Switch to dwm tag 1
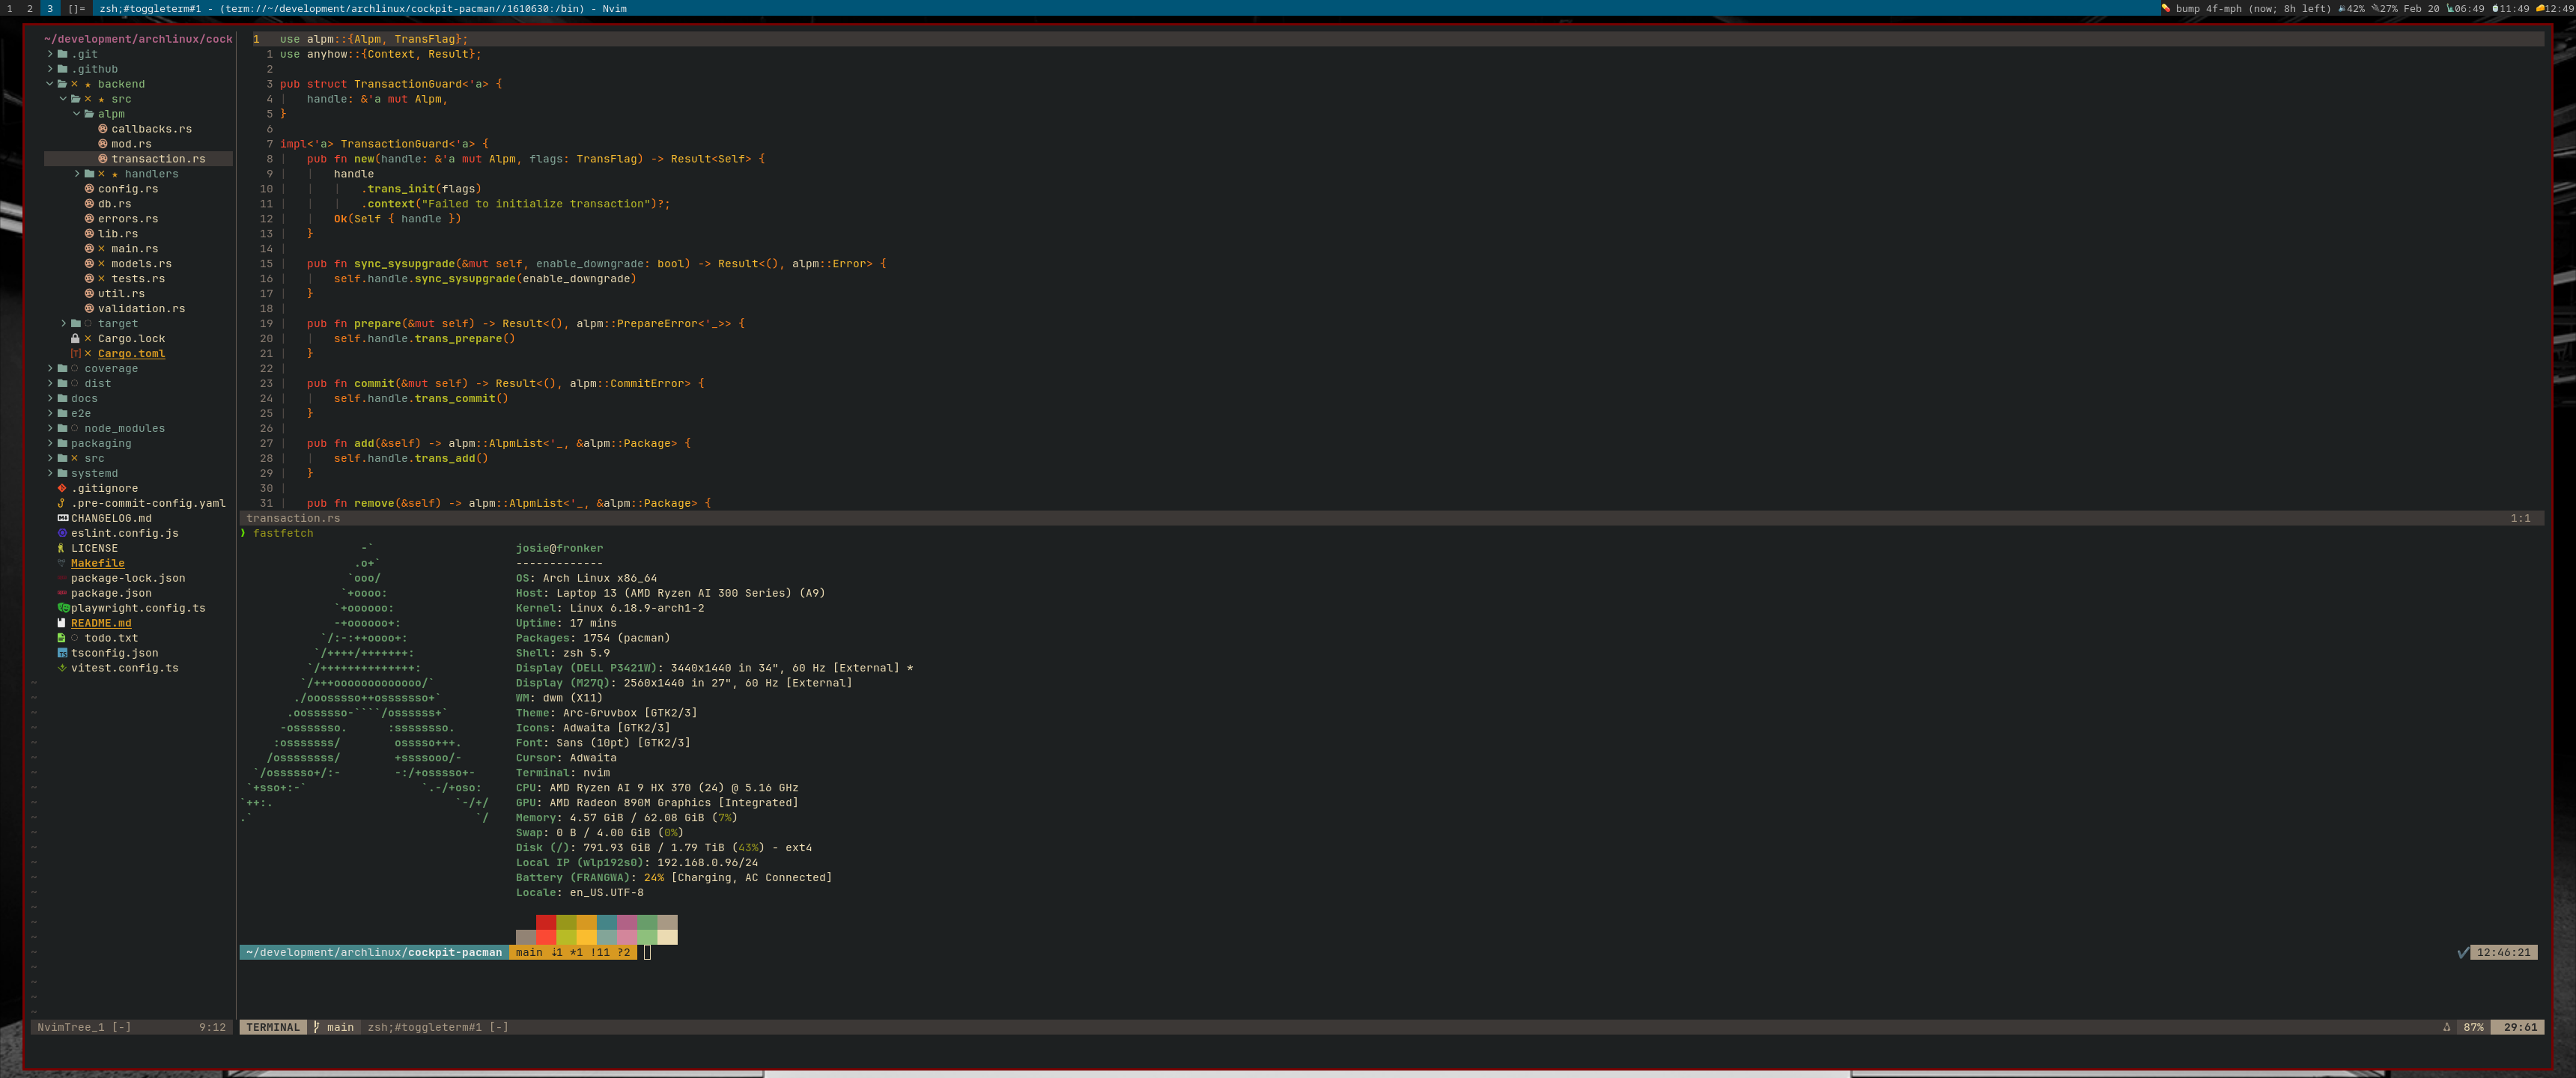This screenshot has height=1078, width=2576. (x=10, y=8)
